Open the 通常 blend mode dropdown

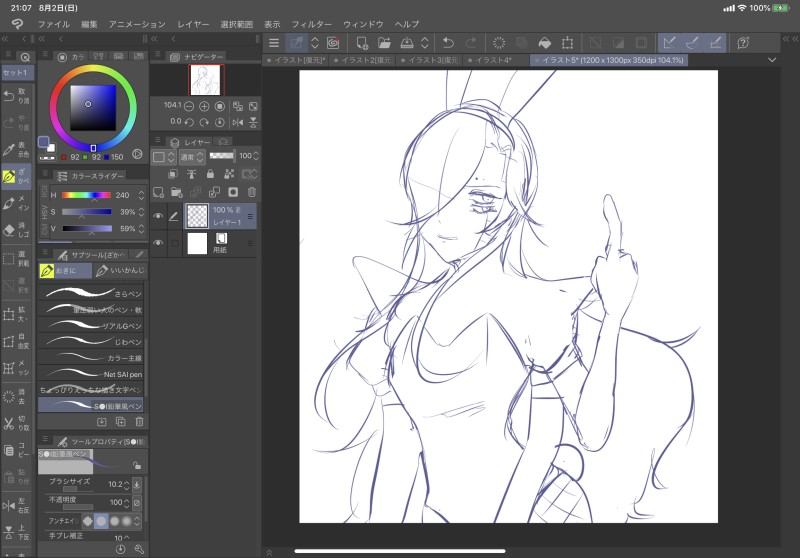[194, 157]
